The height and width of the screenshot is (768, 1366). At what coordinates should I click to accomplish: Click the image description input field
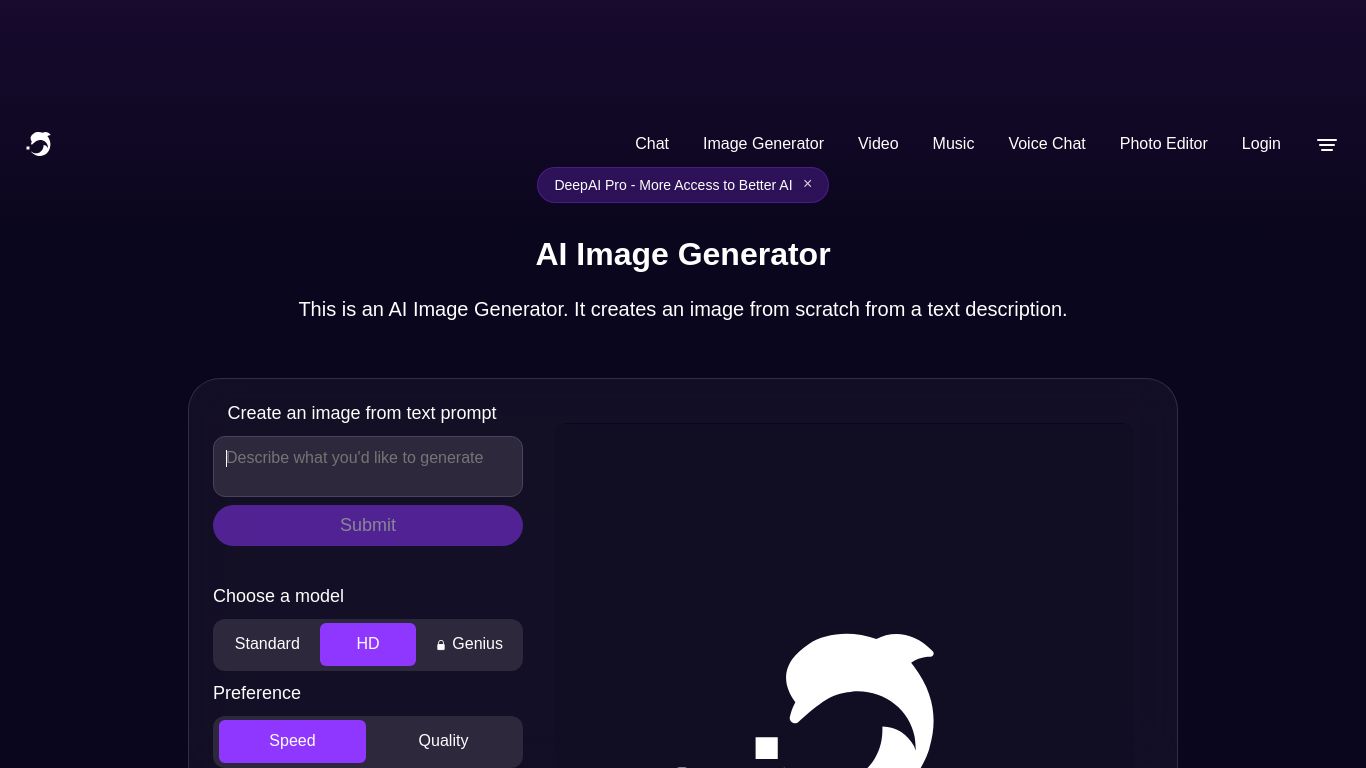[x=368, y=466]
